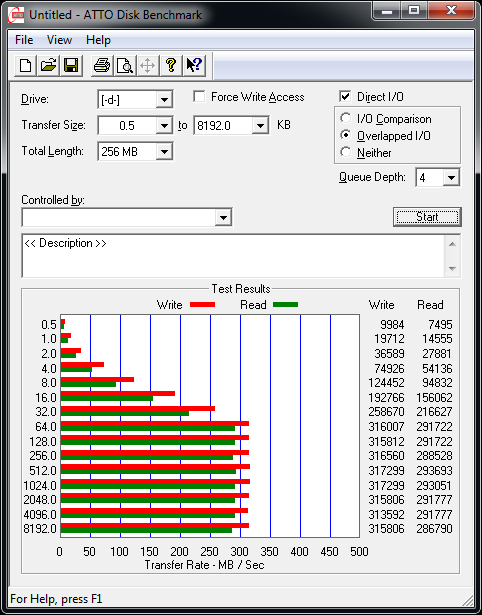482x615 pixels.
Task: Print results with the printer icon
Action: (x=102, y=65)
